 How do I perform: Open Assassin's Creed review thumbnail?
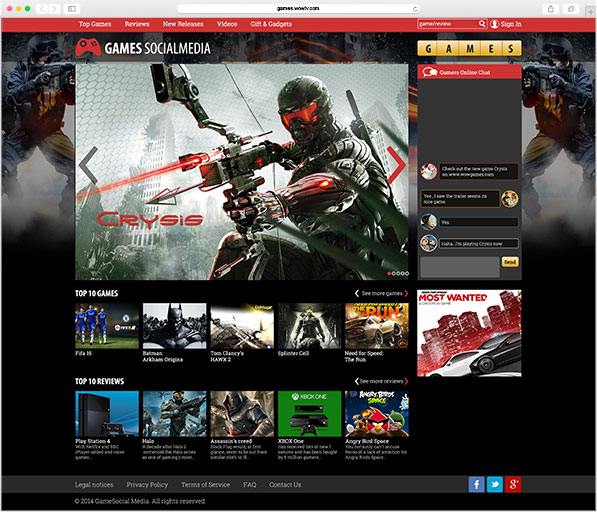point(242,414)
